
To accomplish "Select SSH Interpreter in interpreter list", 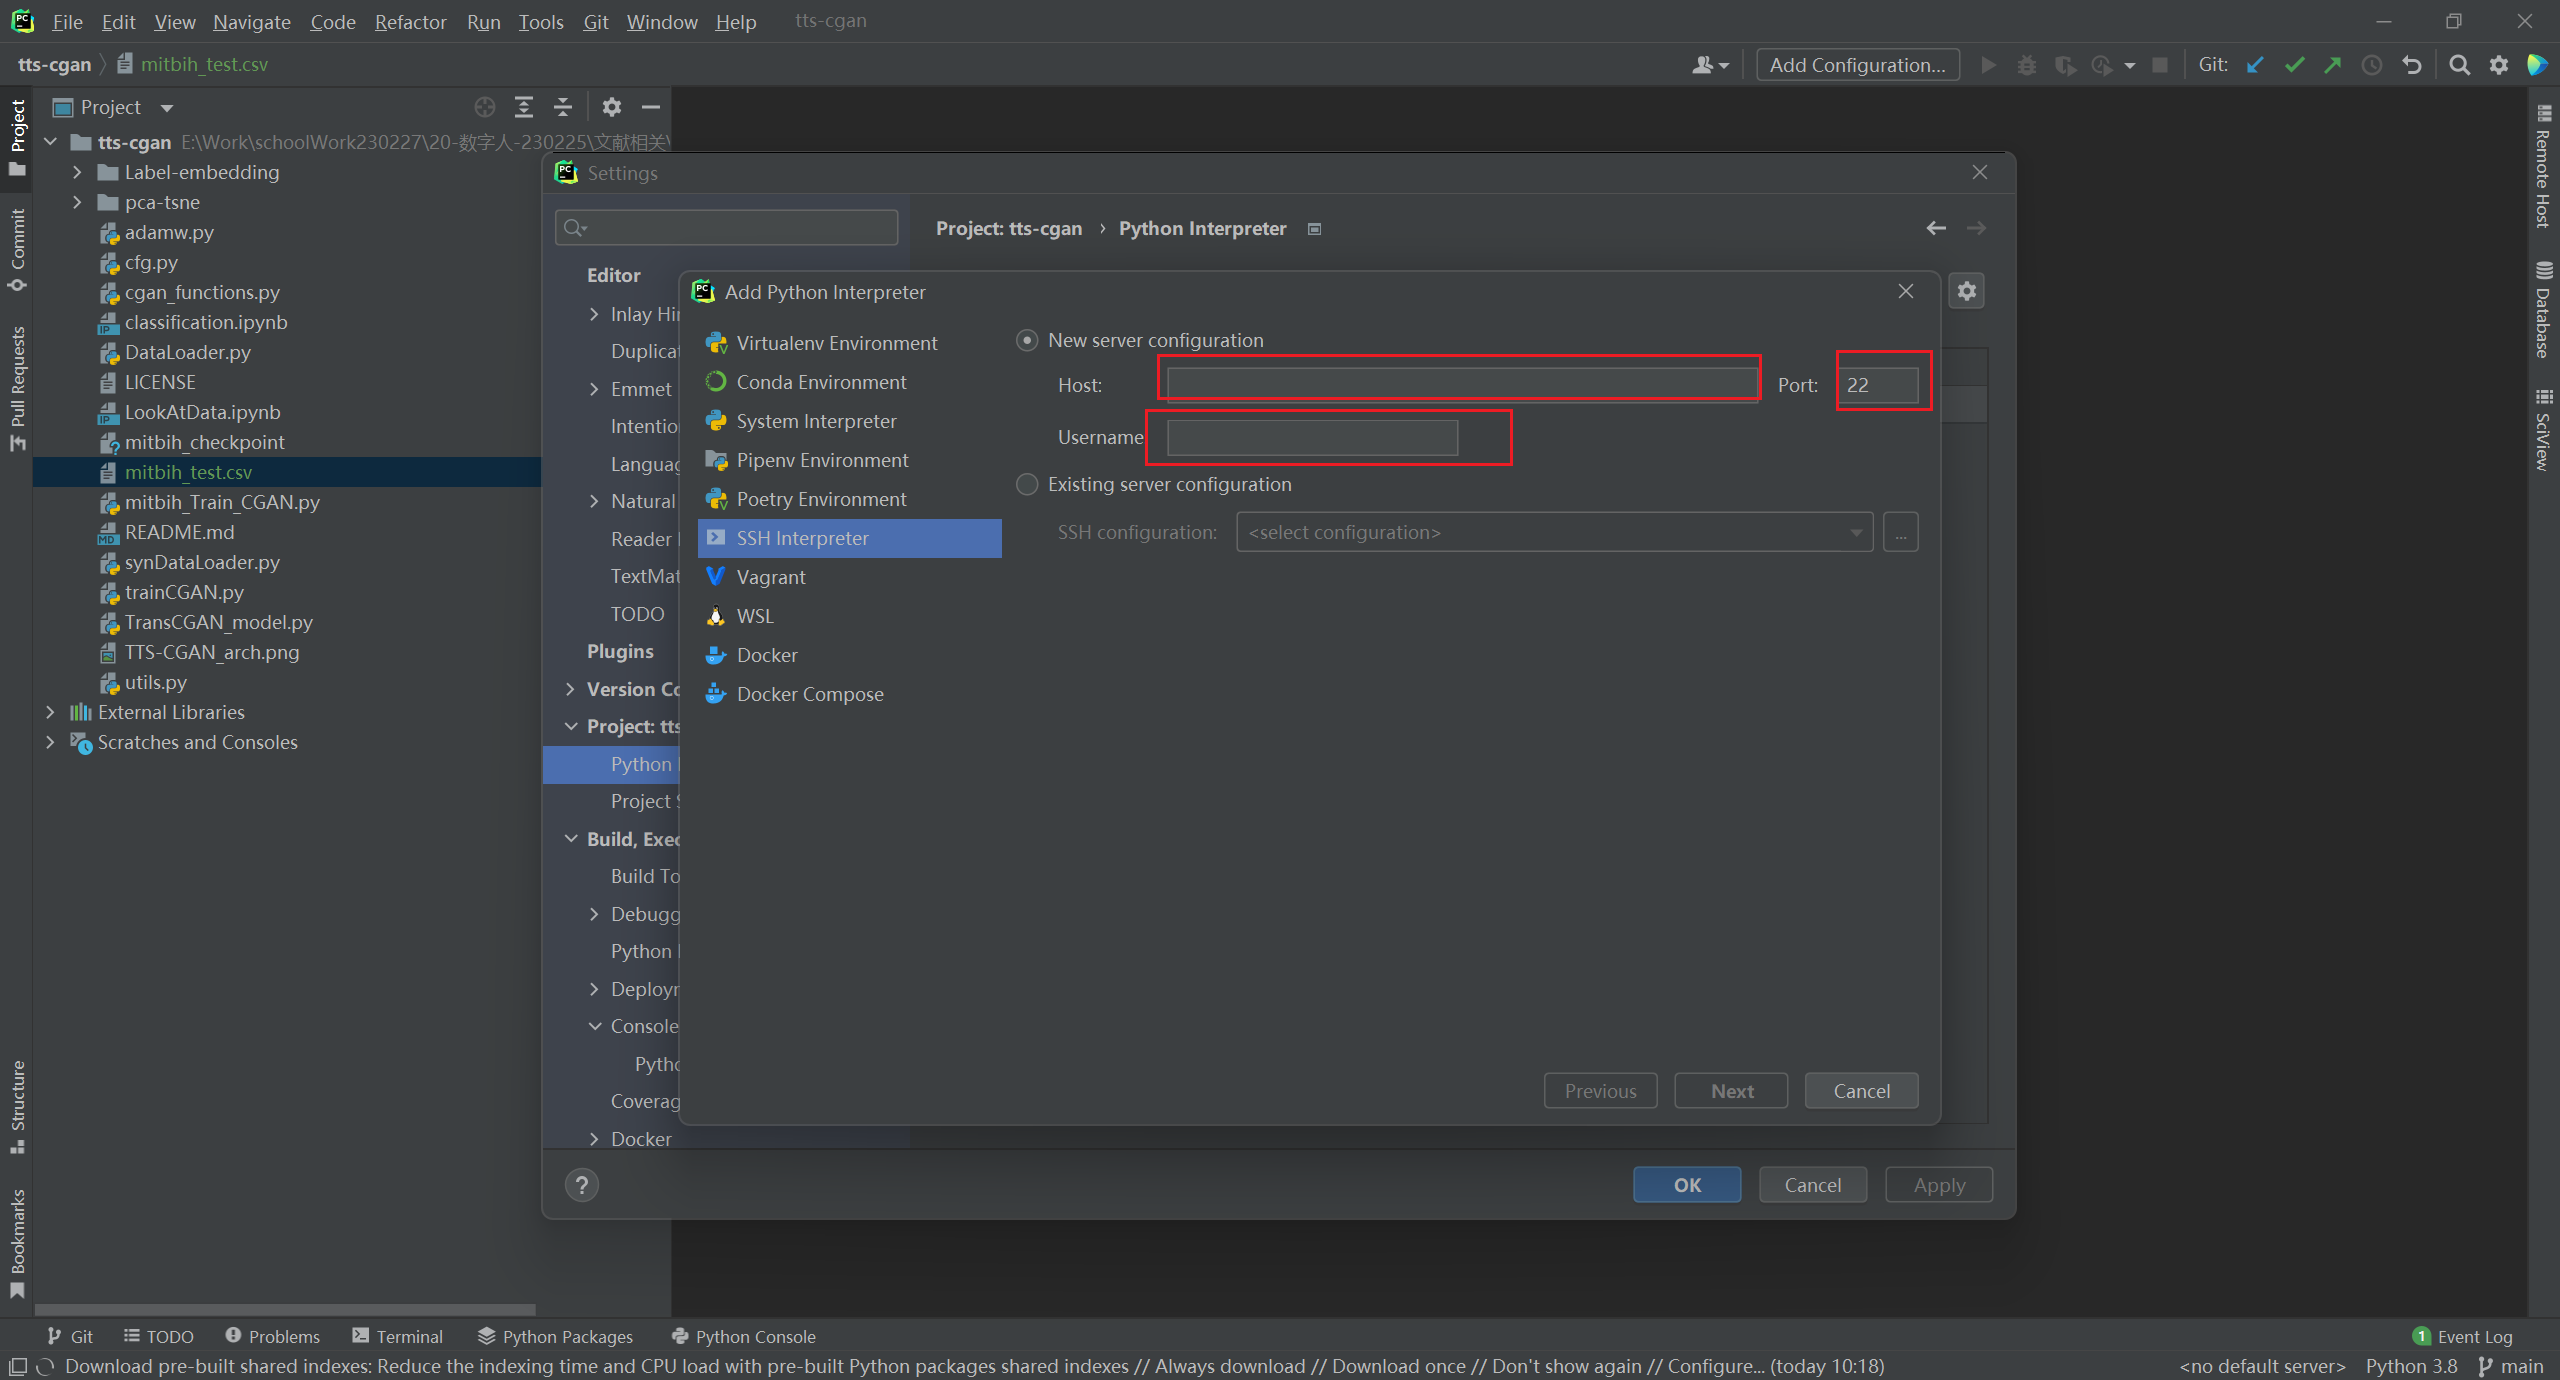I will point(849,538).
